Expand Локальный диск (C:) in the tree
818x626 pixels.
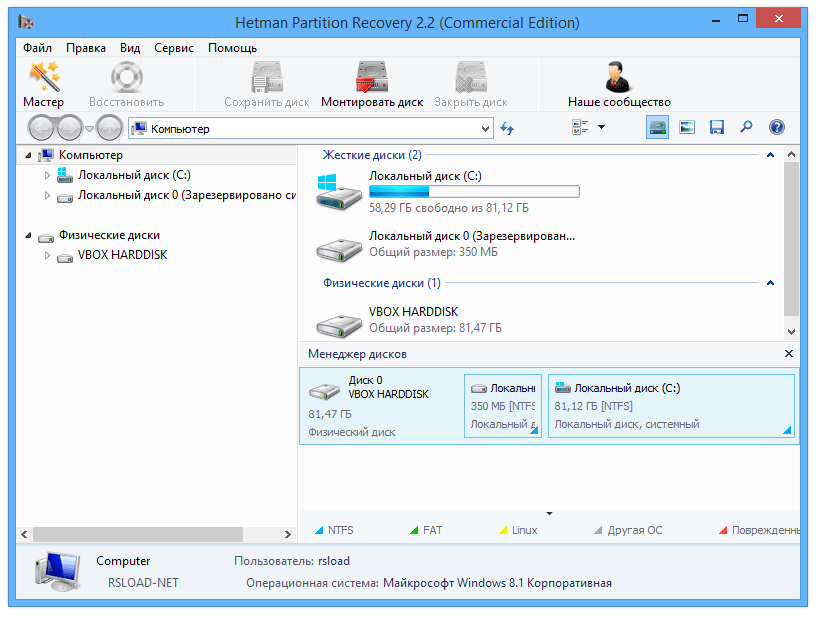click(47, 175)
